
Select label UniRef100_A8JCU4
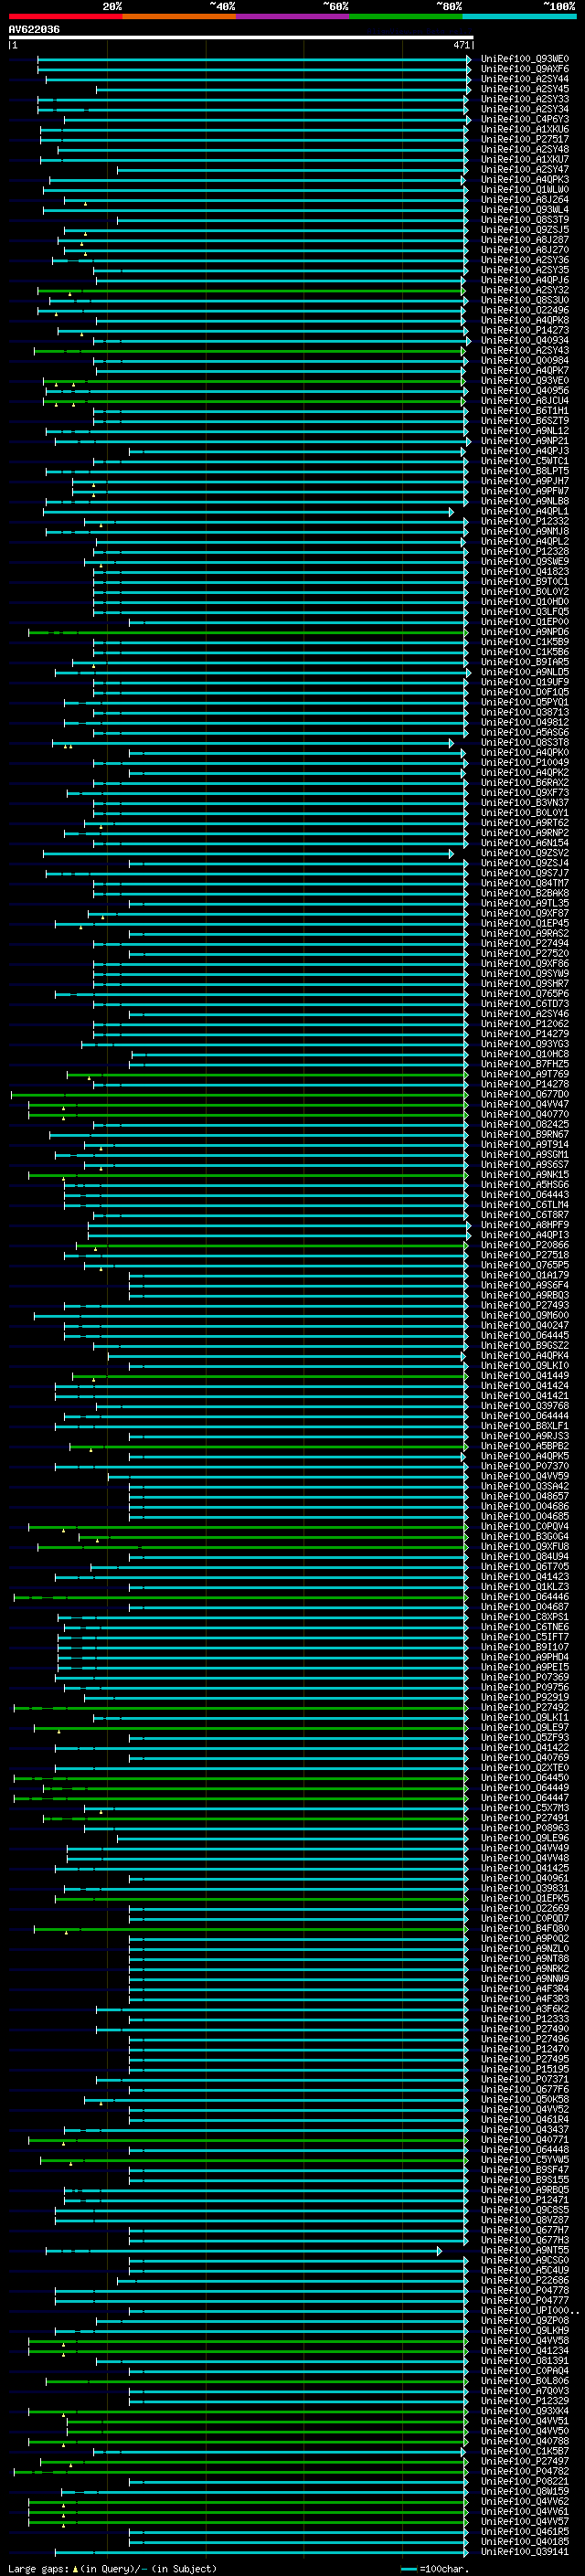[x=525, y=401]
